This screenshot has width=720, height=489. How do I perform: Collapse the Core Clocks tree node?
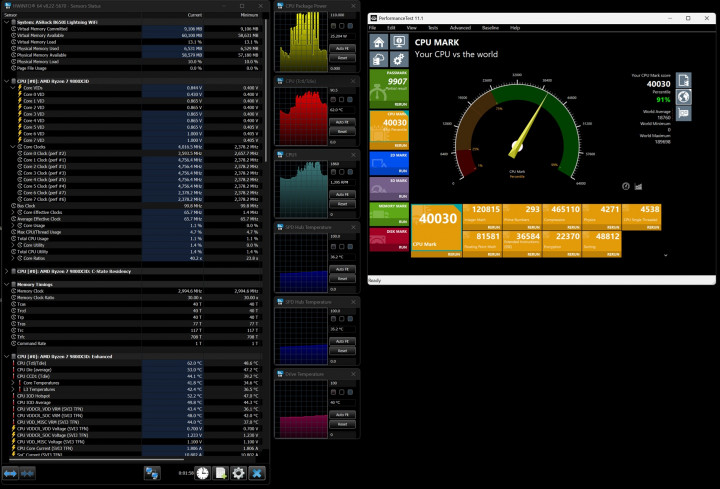click(13, 147)
